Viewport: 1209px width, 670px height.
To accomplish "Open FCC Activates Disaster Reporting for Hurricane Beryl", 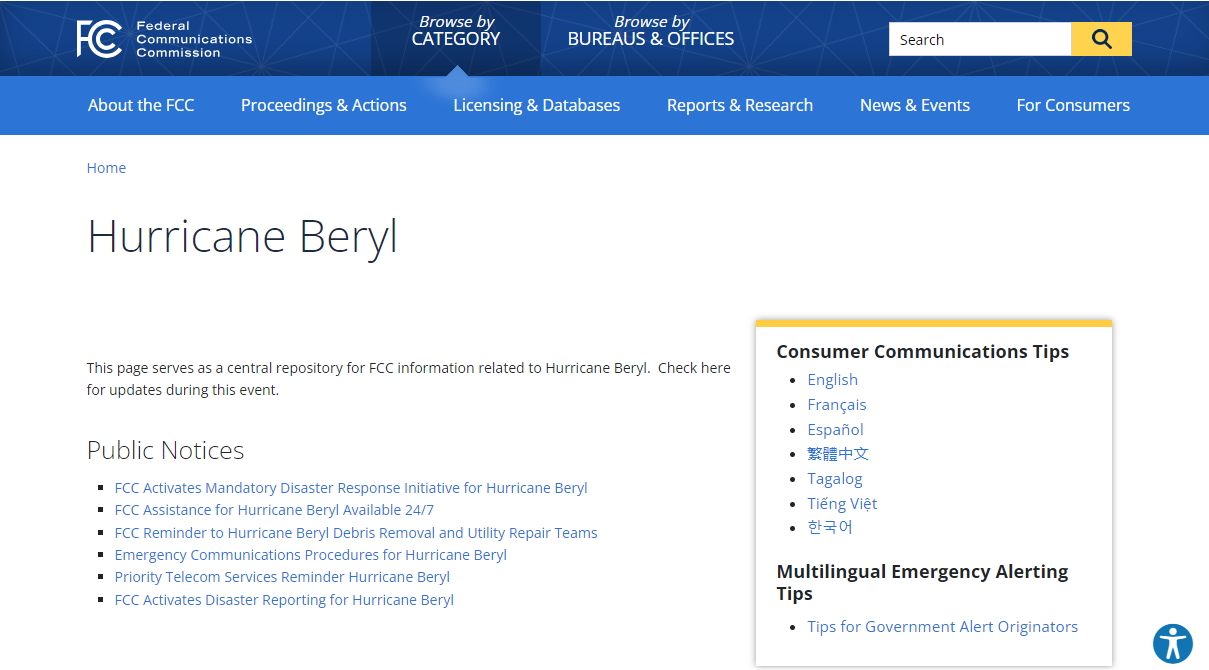I will (284, 599).
